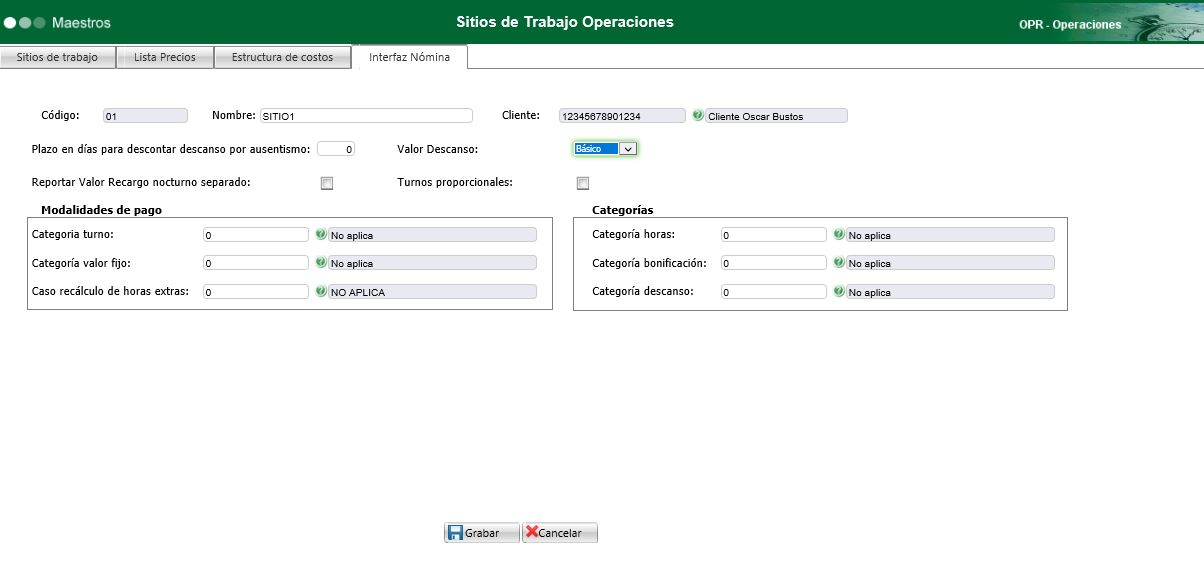Viewport: 1204px width, 570px height.
Task: Click the Cliente Oscar Bustos name field
Action: click(x=777, y=116)
